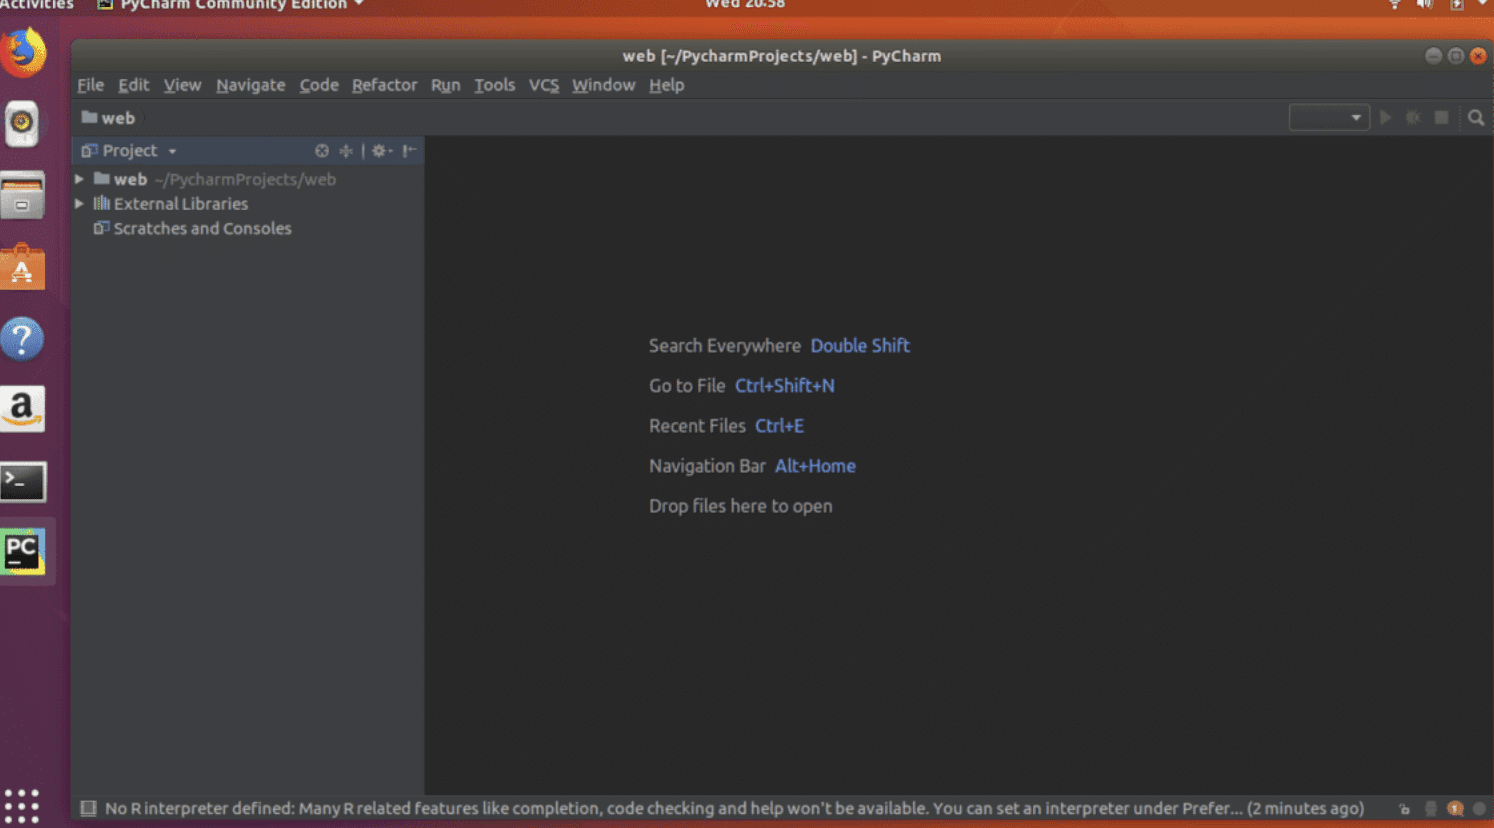Open the Refactor menu
The height and width of the screenshot is (828, 1494).
click(x=384, y=85)
